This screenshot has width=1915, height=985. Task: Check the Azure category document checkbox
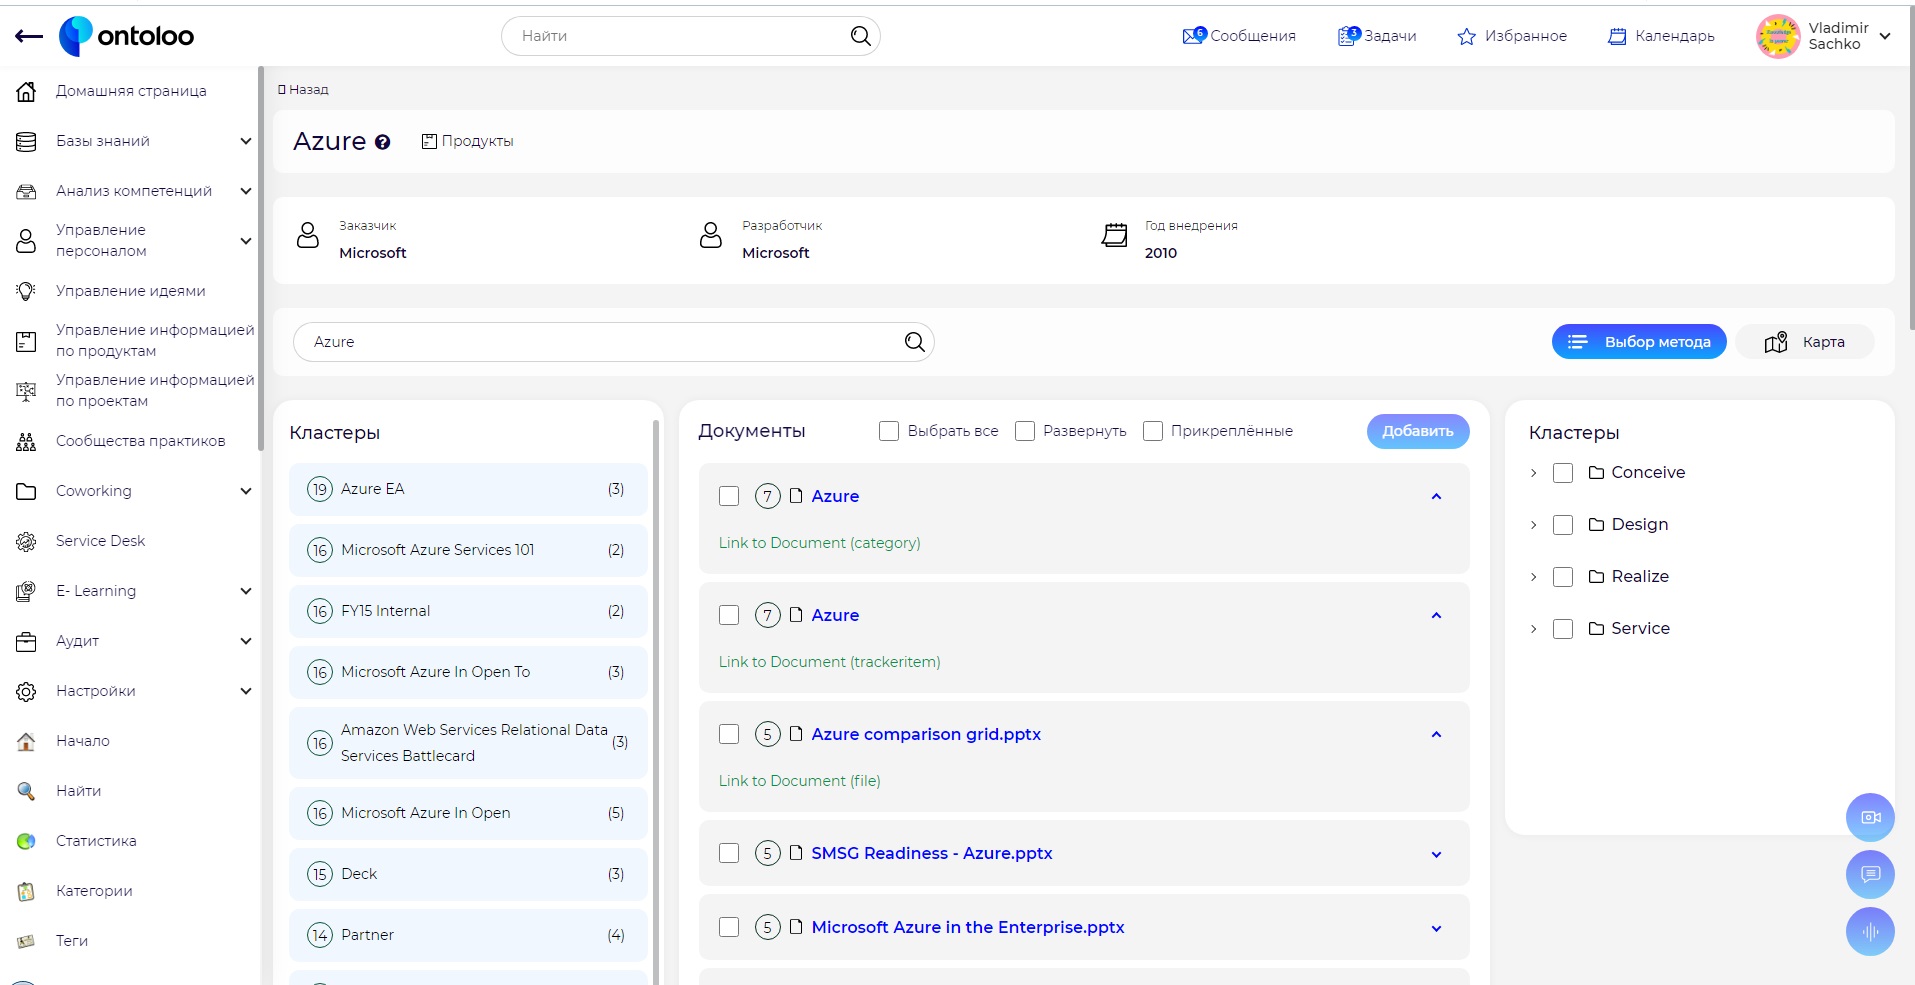[729, 496]
